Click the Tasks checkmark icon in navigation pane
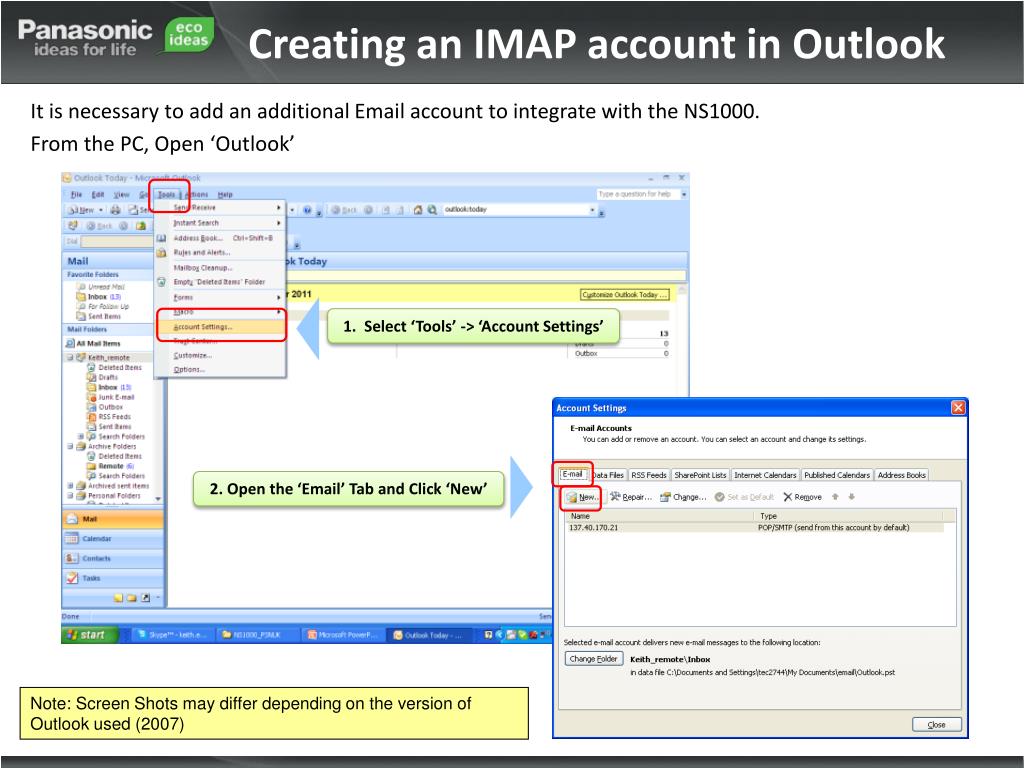The width and height of the screenshot is (1024, 768). point(72,578)
